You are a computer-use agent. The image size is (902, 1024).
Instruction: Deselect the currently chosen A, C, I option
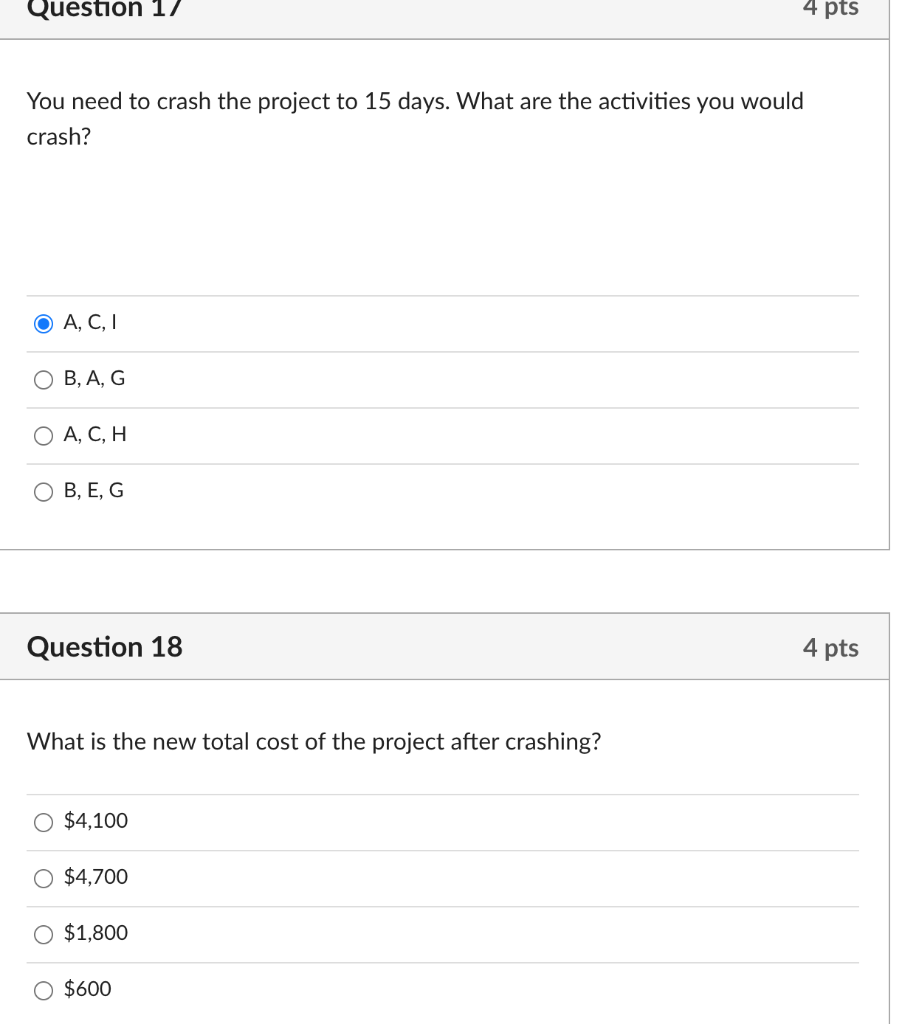(43, 323)
